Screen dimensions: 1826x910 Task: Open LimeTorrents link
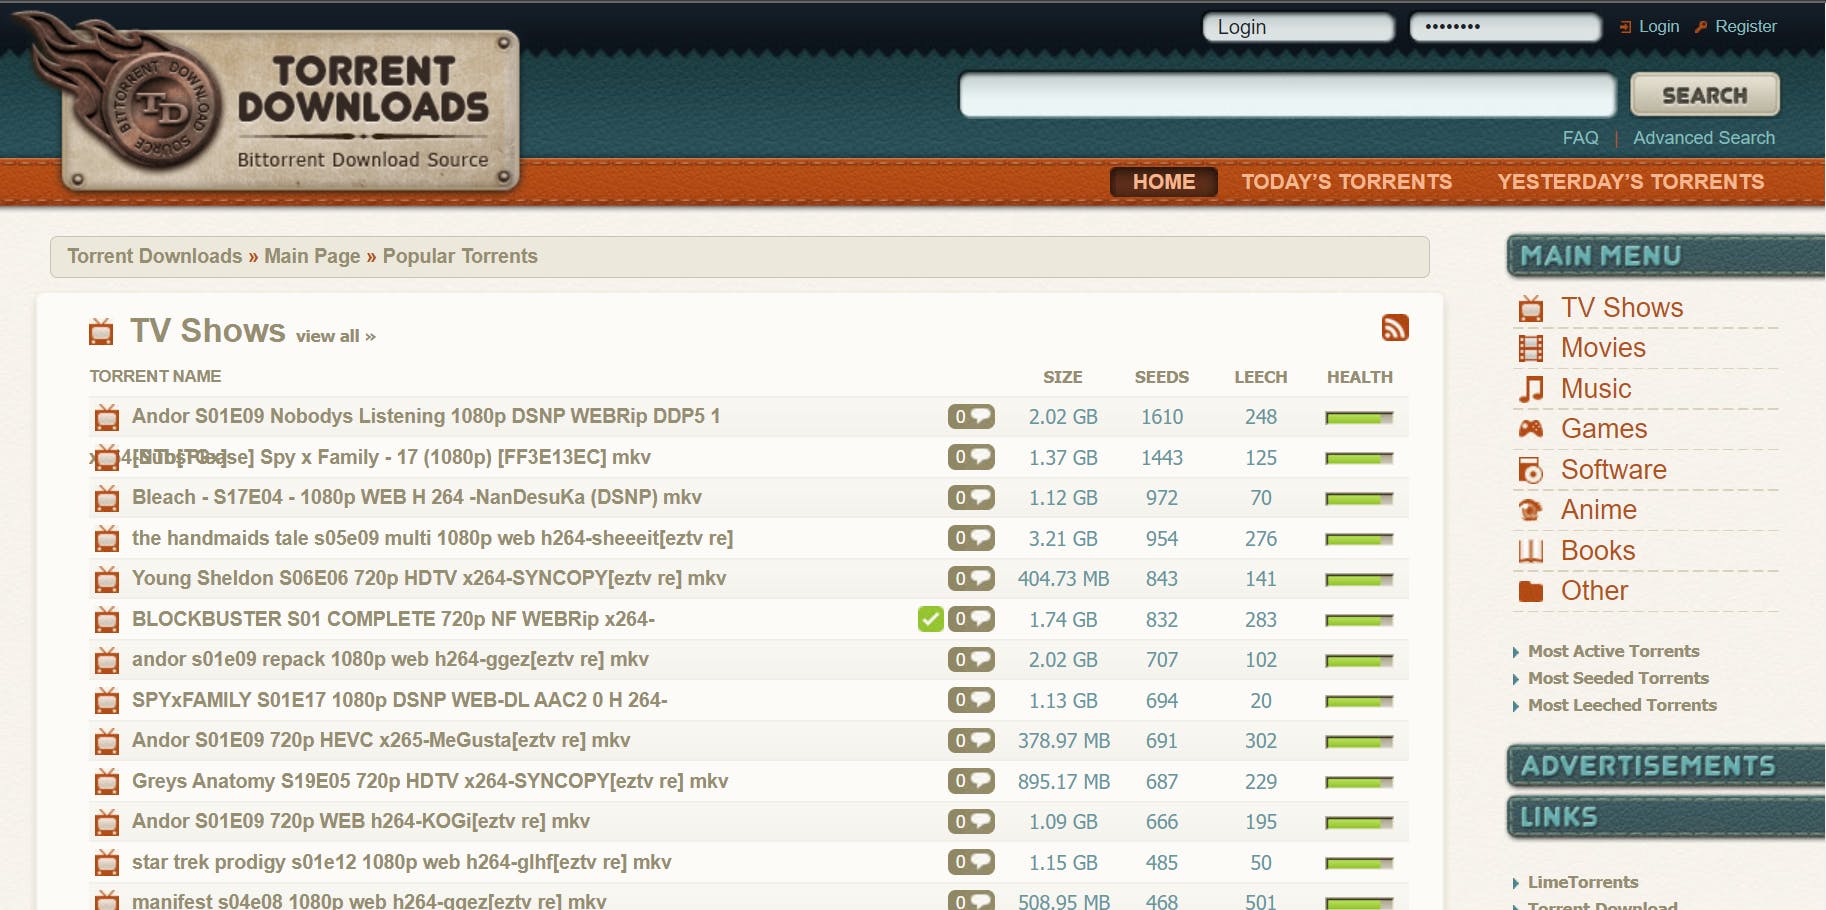pyautogui.click(x=1583, y=882)
